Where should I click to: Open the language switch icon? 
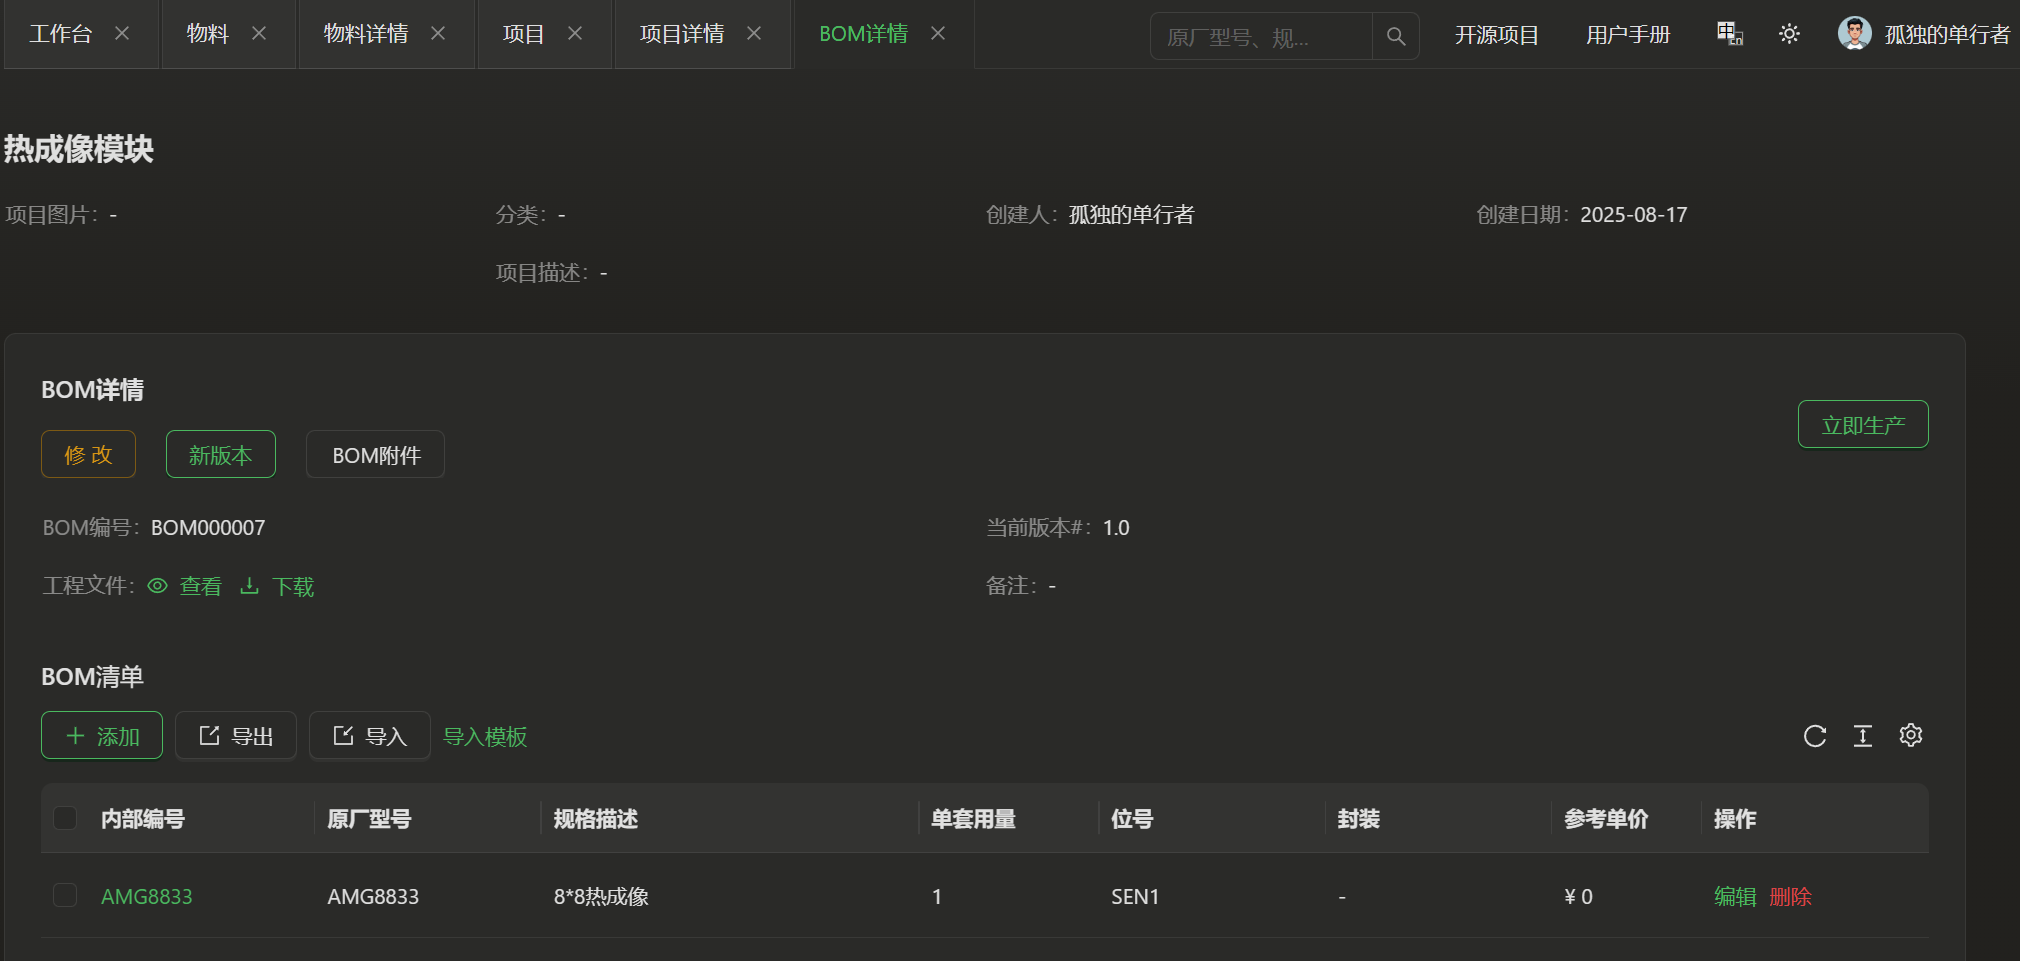click(1729, 34)
